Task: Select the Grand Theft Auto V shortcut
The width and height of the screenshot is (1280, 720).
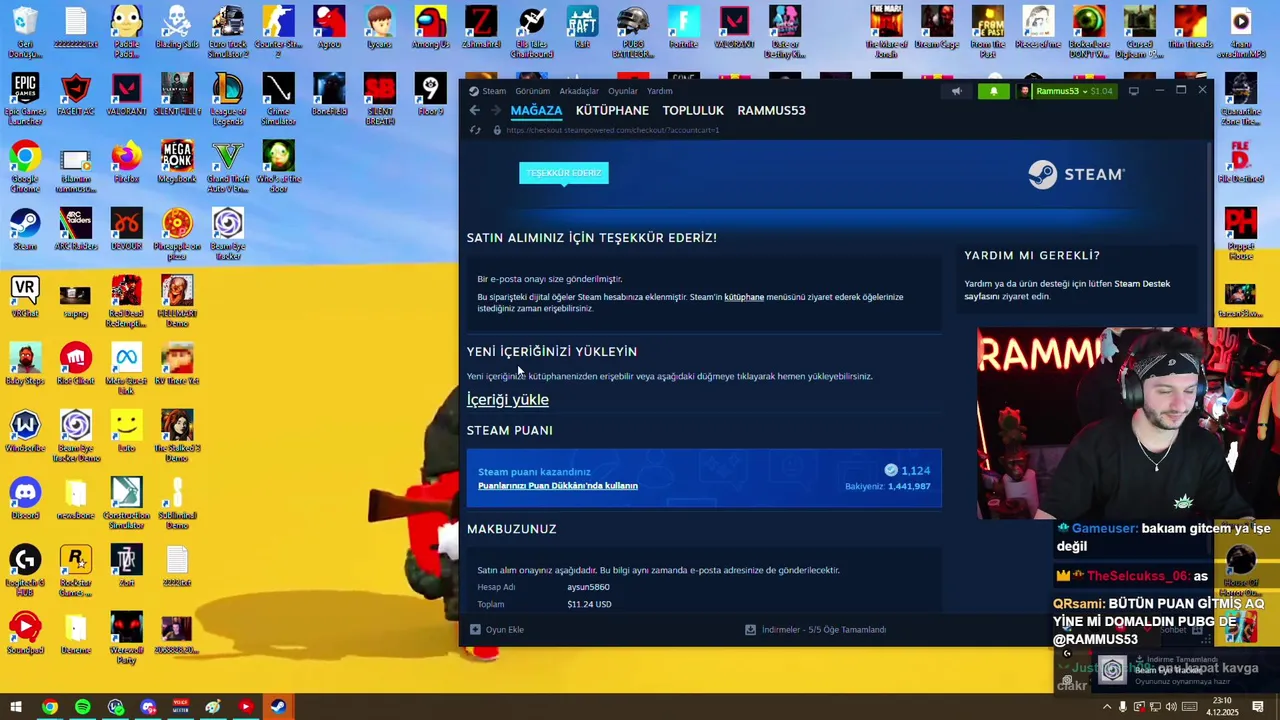Action: tap(228, 167)
